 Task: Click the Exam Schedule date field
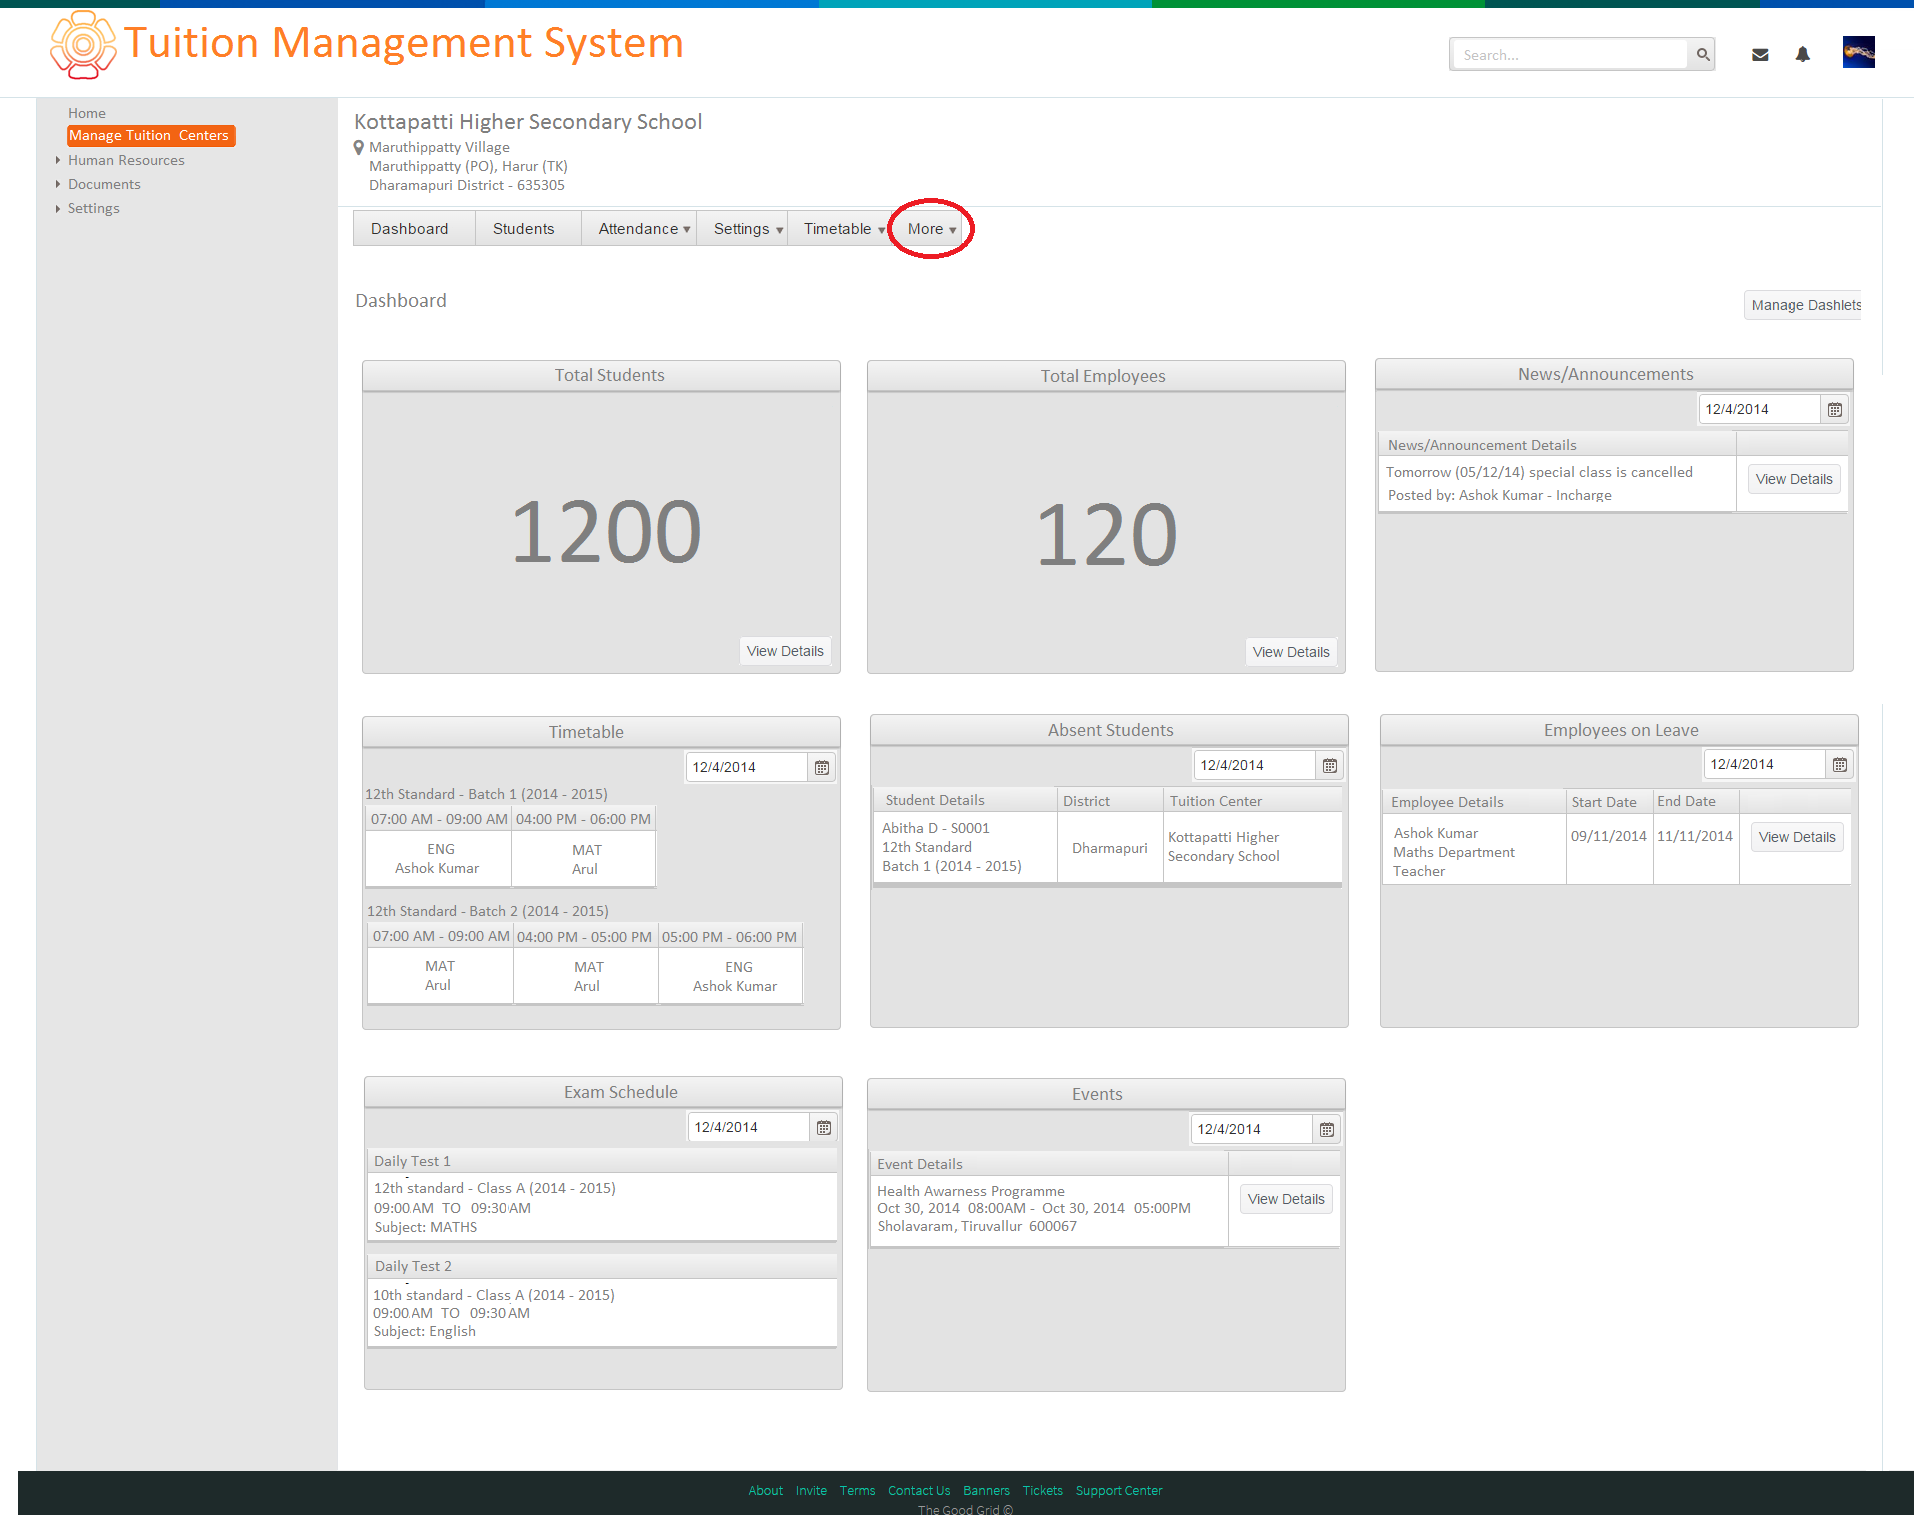[x=748, y=1128]
